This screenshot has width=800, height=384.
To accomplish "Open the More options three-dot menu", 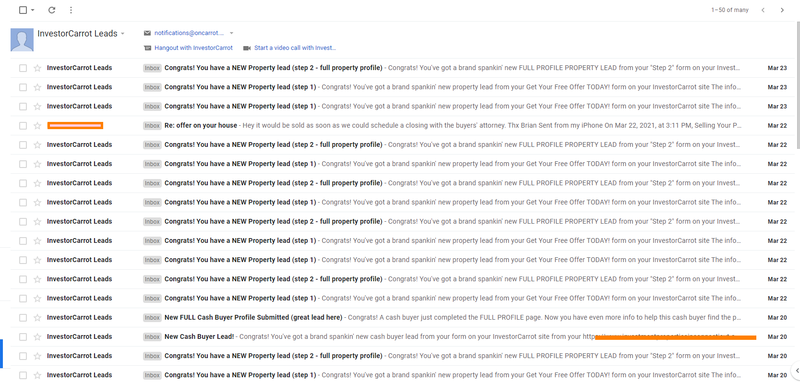I will click(x=71, y=10).
